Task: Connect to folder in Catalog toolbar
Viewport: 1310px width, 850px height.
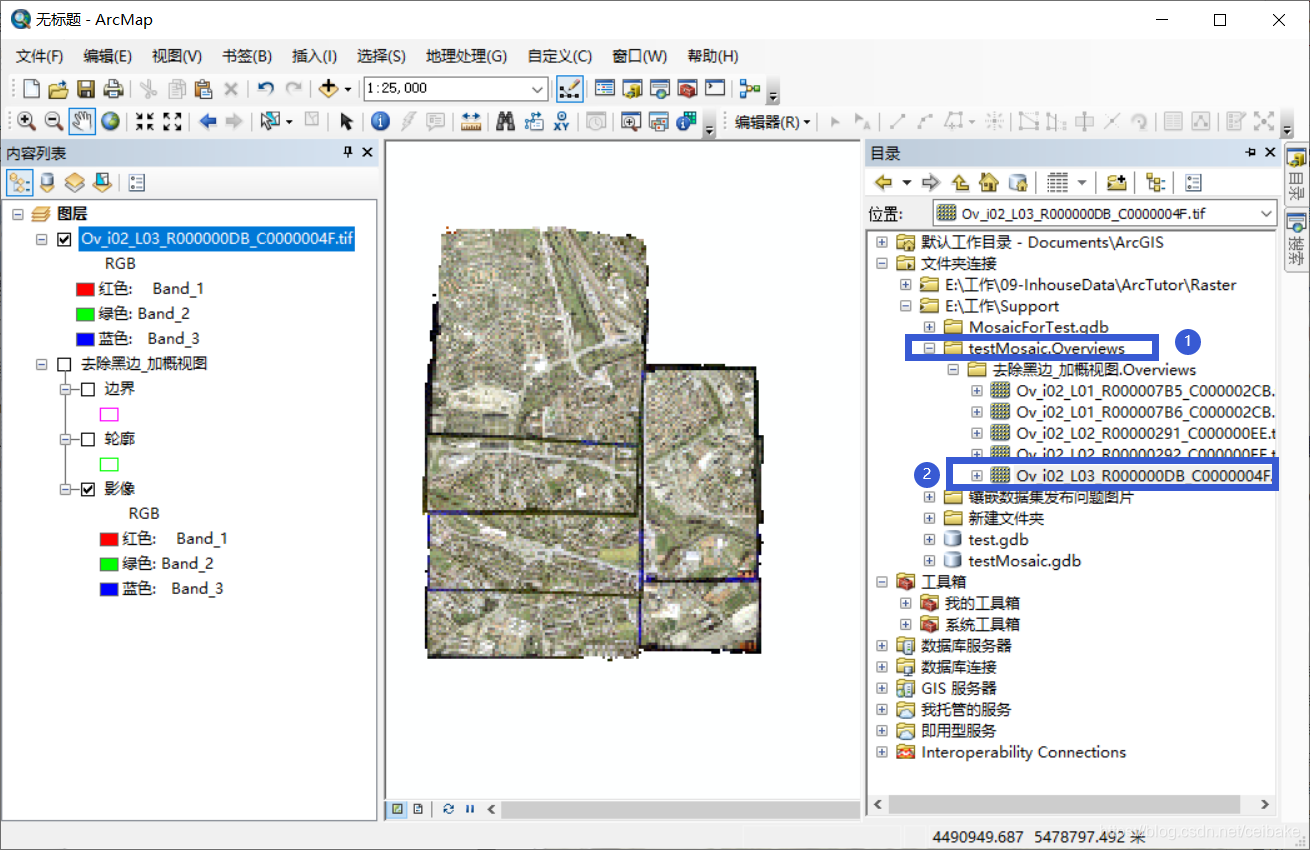Action: coord(1116,182)
